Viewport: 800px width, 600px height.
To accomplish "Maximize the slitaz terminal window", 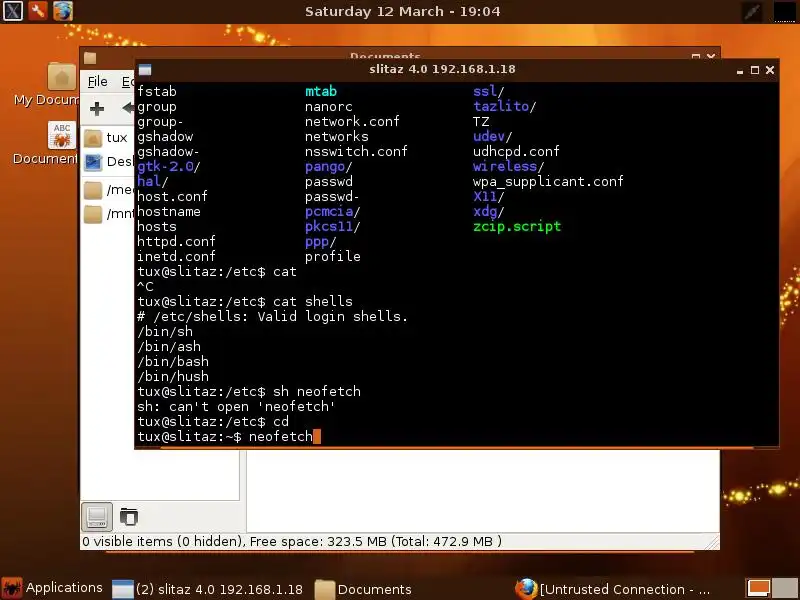I will click(x=755, y=70).
